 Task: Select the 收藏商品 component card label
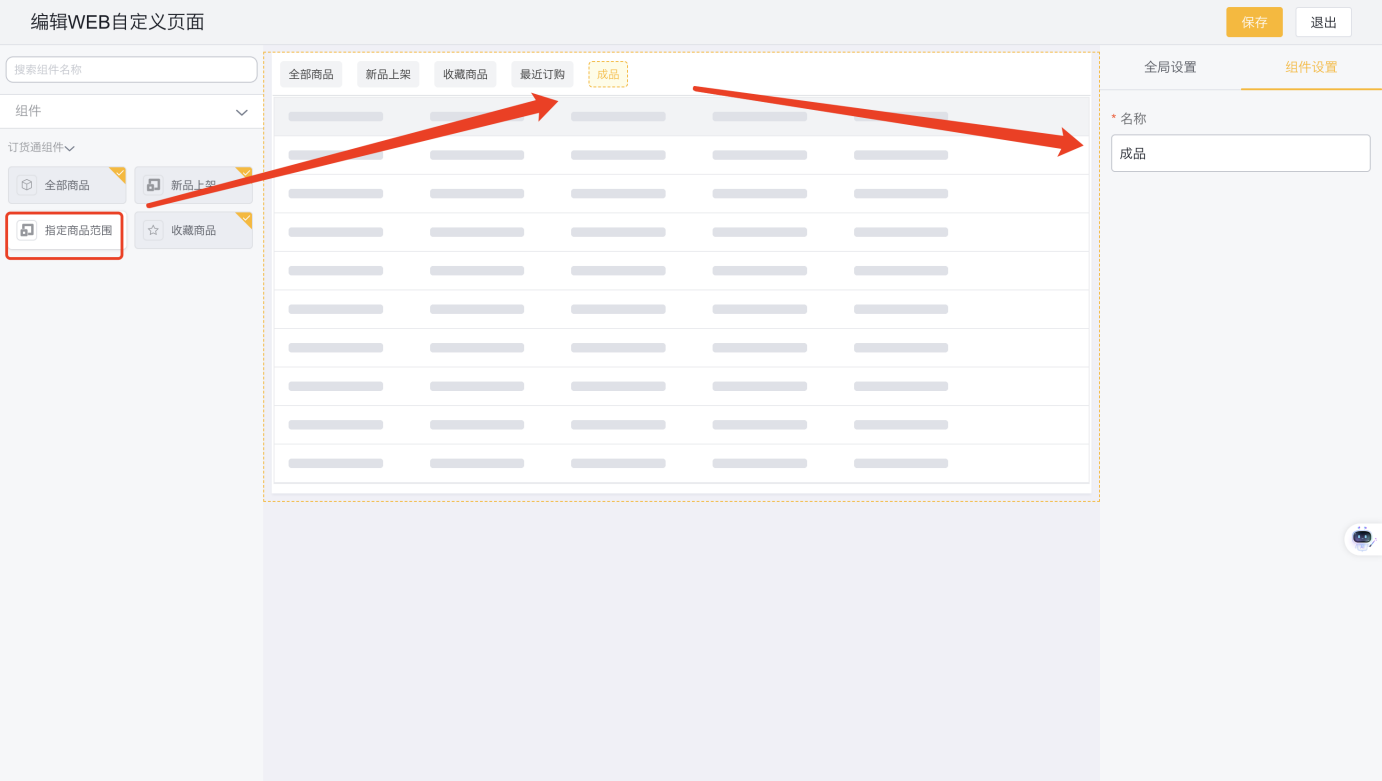click(193, 230)
